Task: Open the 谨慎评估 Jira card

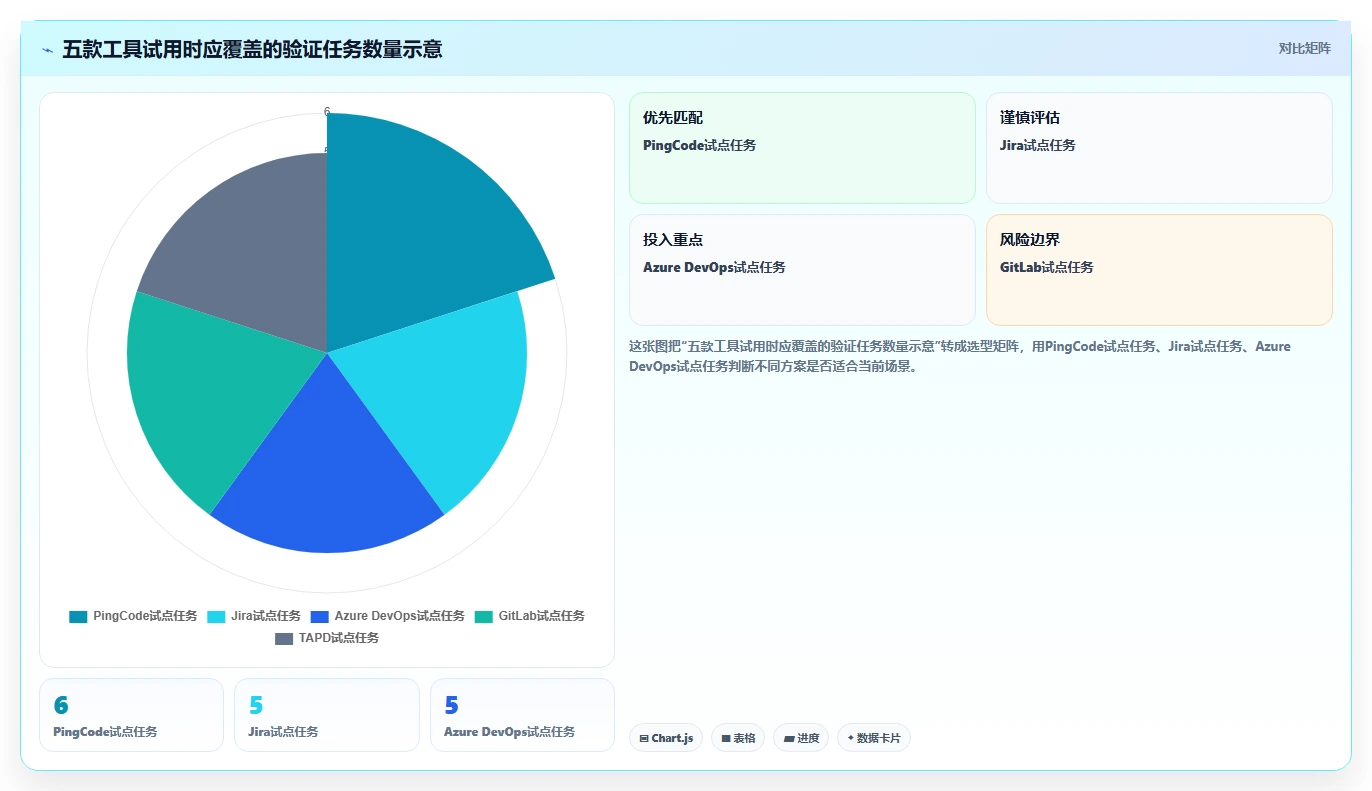Action: (x=1159, y=148)
